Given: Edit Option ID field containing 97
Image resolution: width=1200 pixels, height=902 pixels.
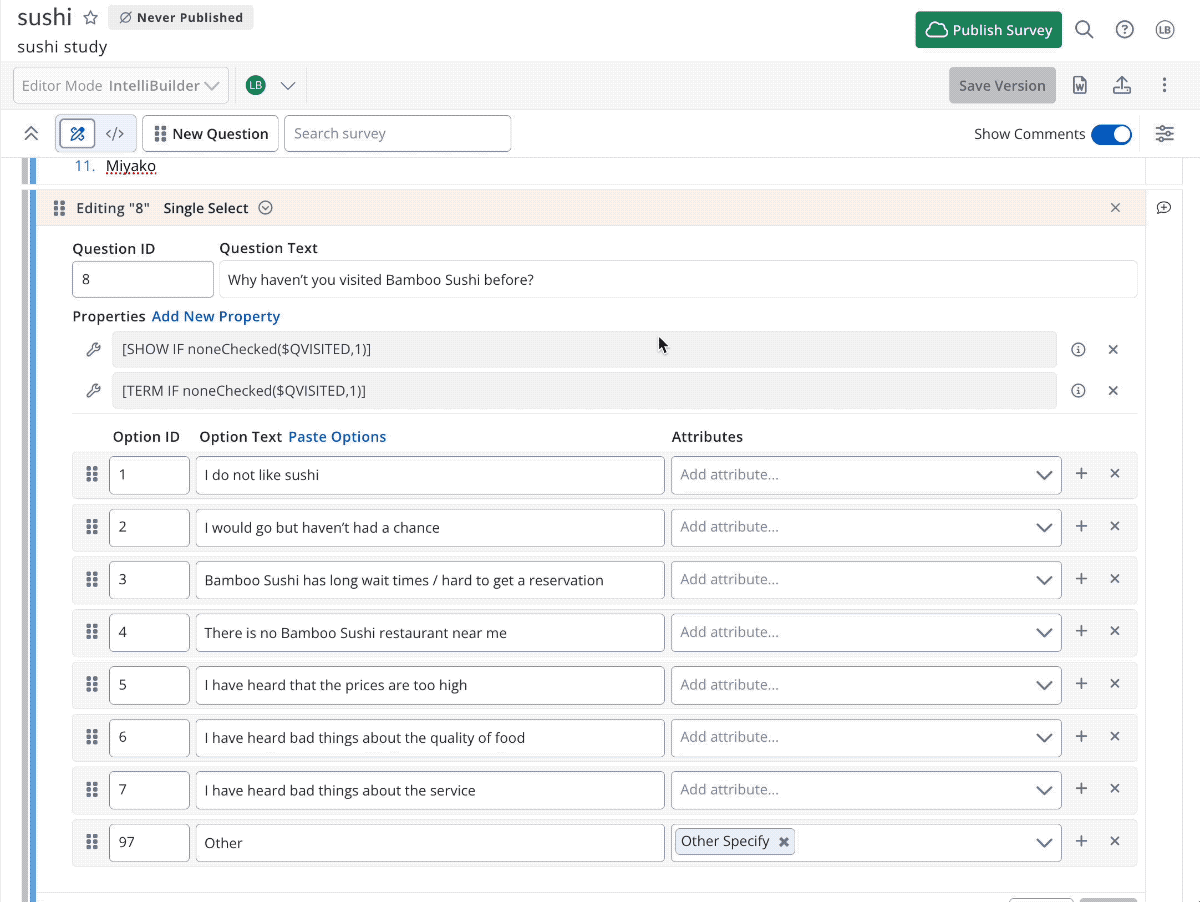Looking at the screenshot, I should coord(149,843).
